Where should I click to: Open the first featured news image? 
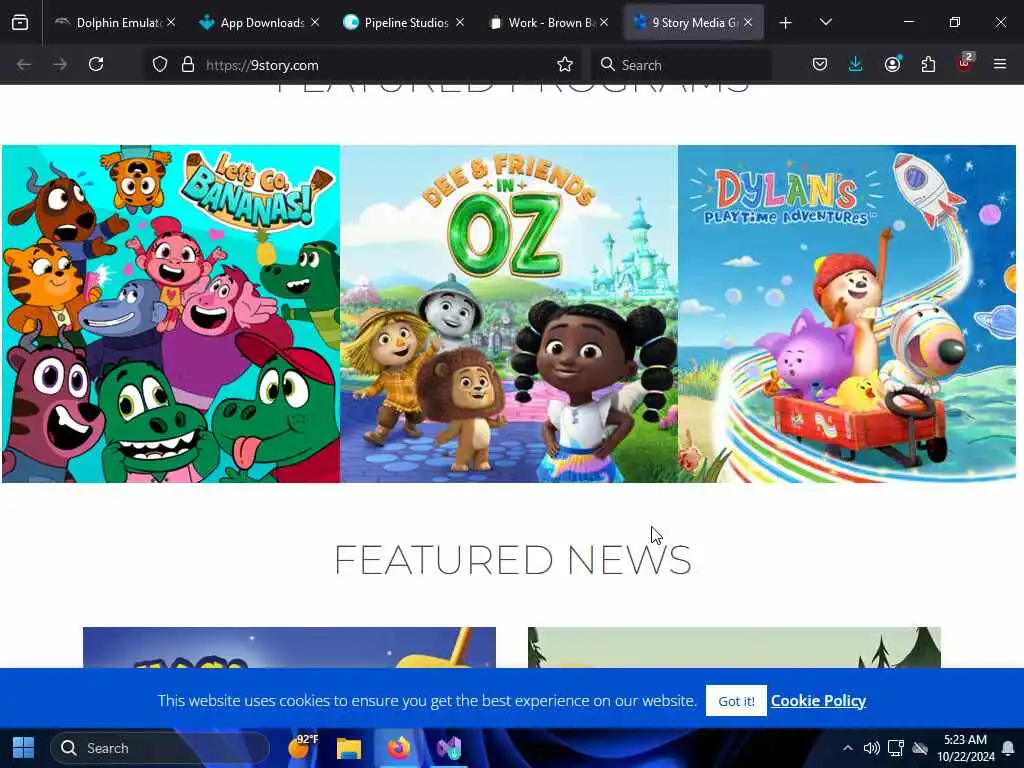[289, 647]
